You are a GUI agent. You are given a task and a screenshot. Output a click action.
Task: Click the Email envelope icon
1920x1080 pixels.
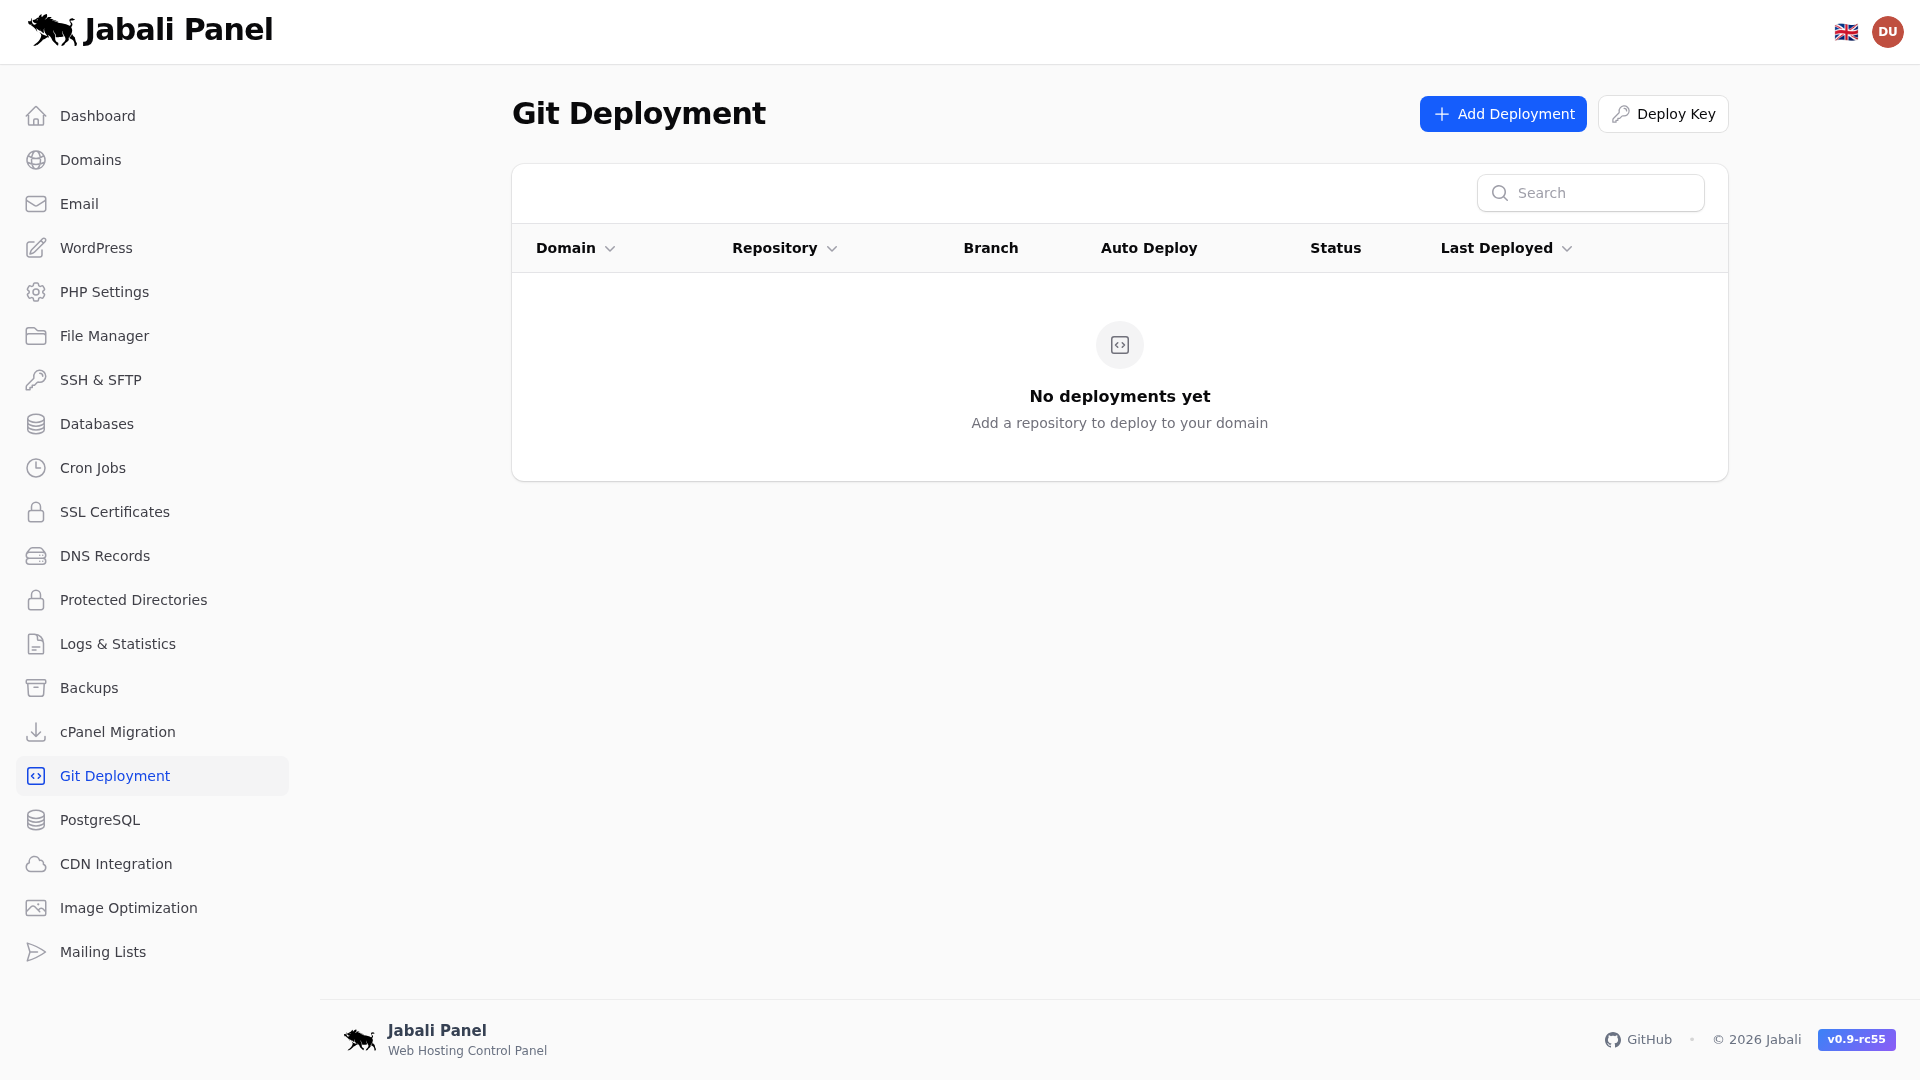point(36,204)
